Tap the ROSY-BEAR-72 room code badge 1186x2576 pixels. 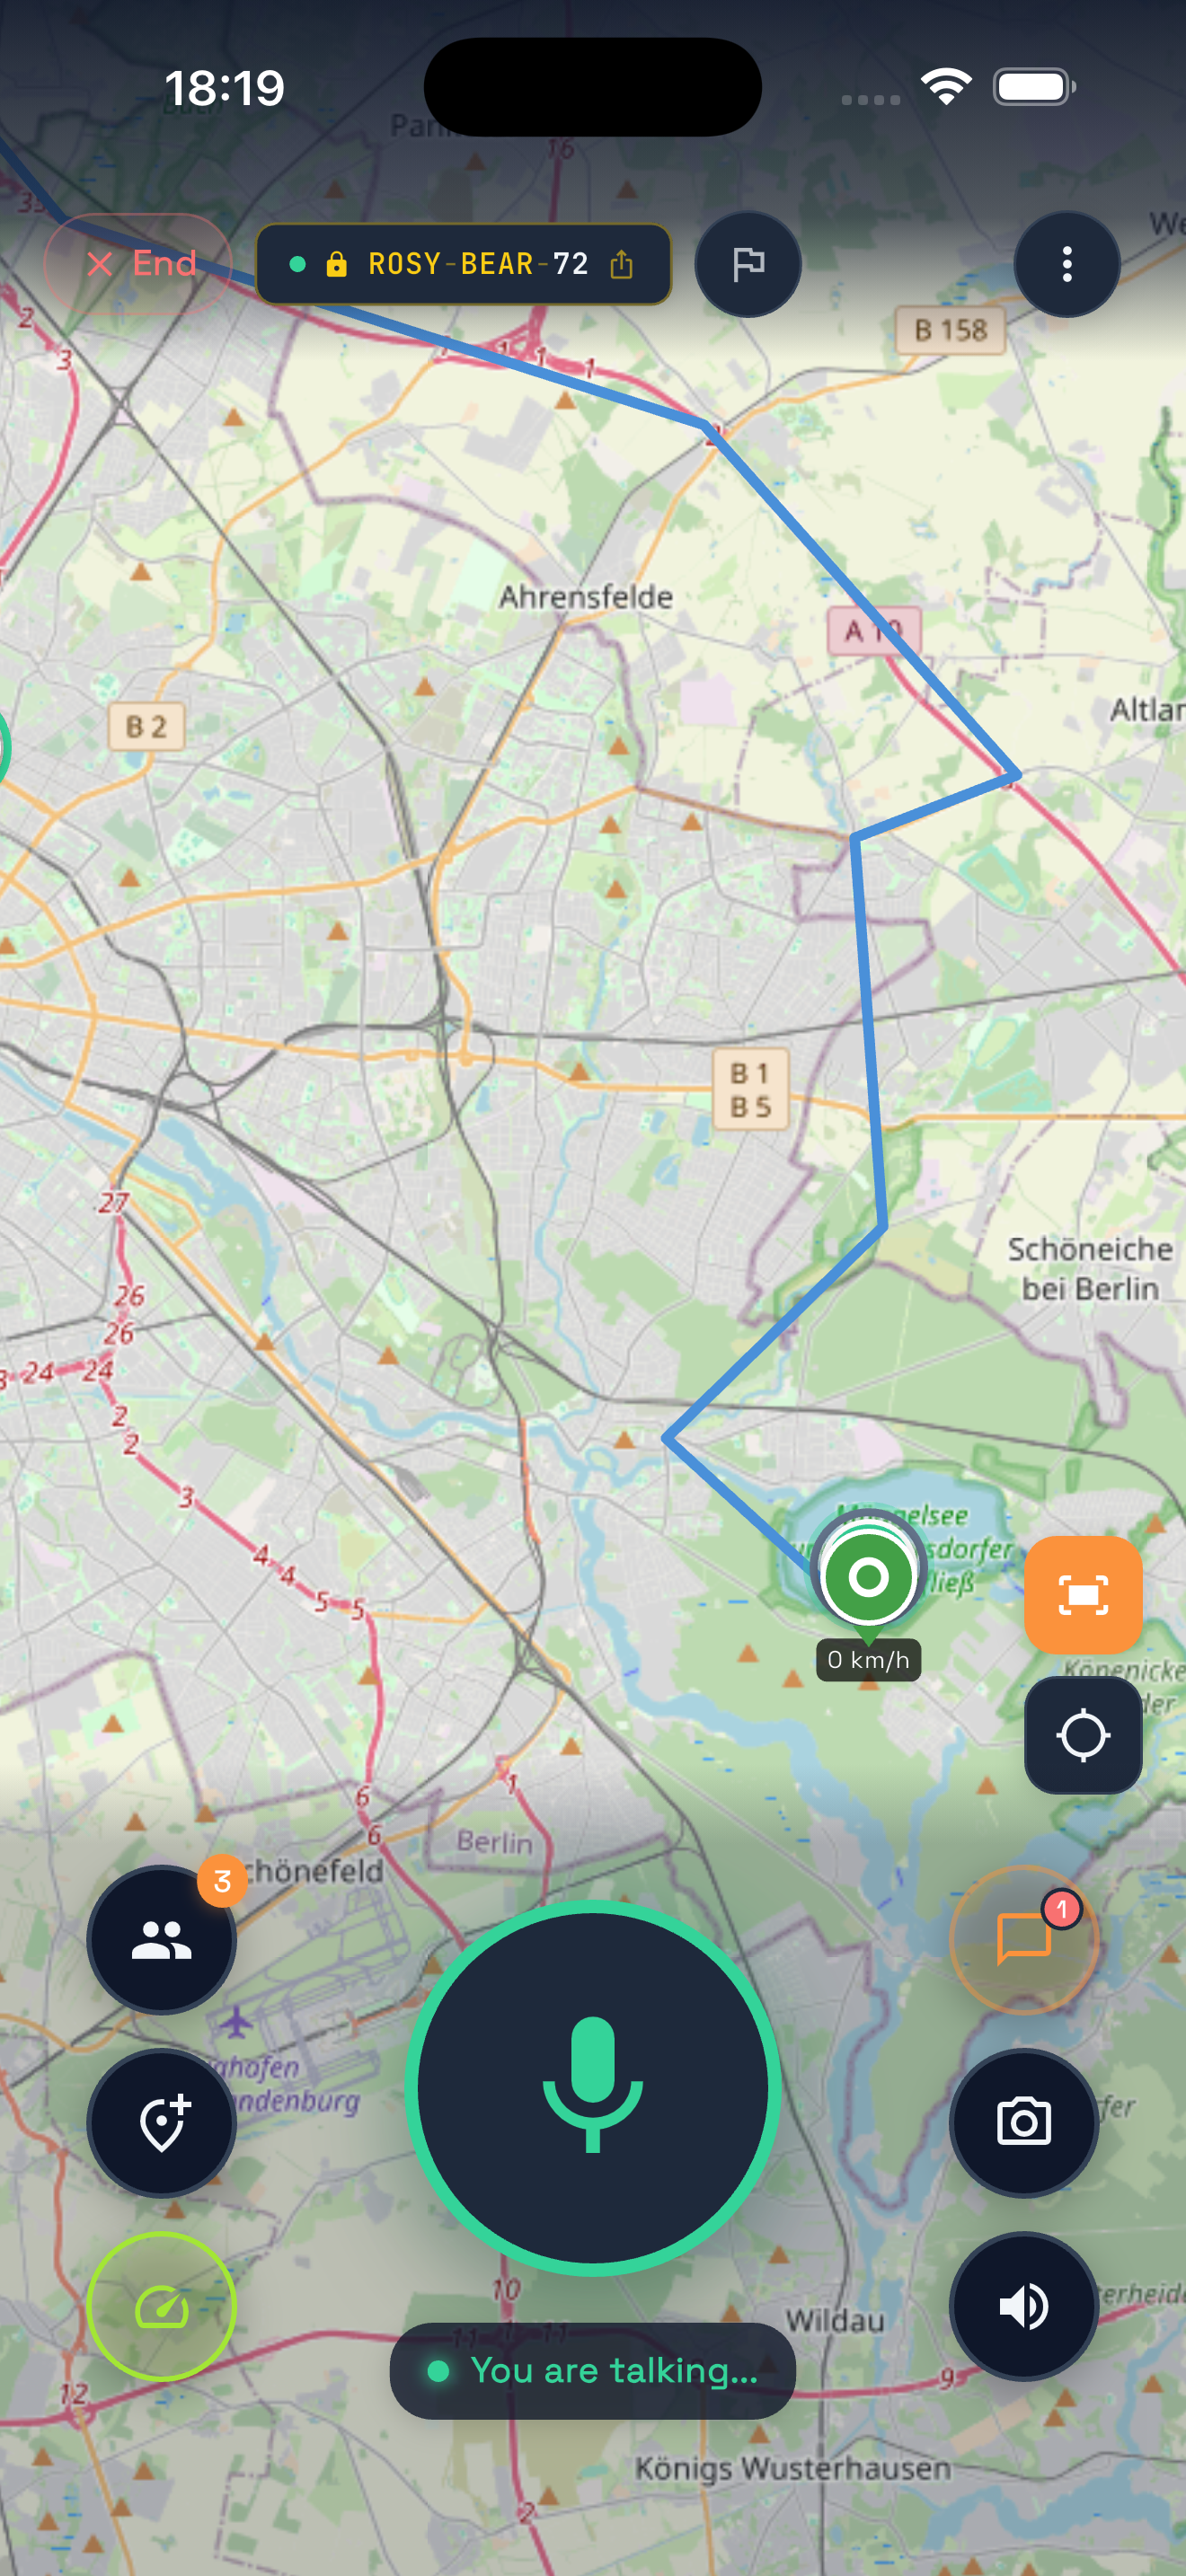point(464,264)
